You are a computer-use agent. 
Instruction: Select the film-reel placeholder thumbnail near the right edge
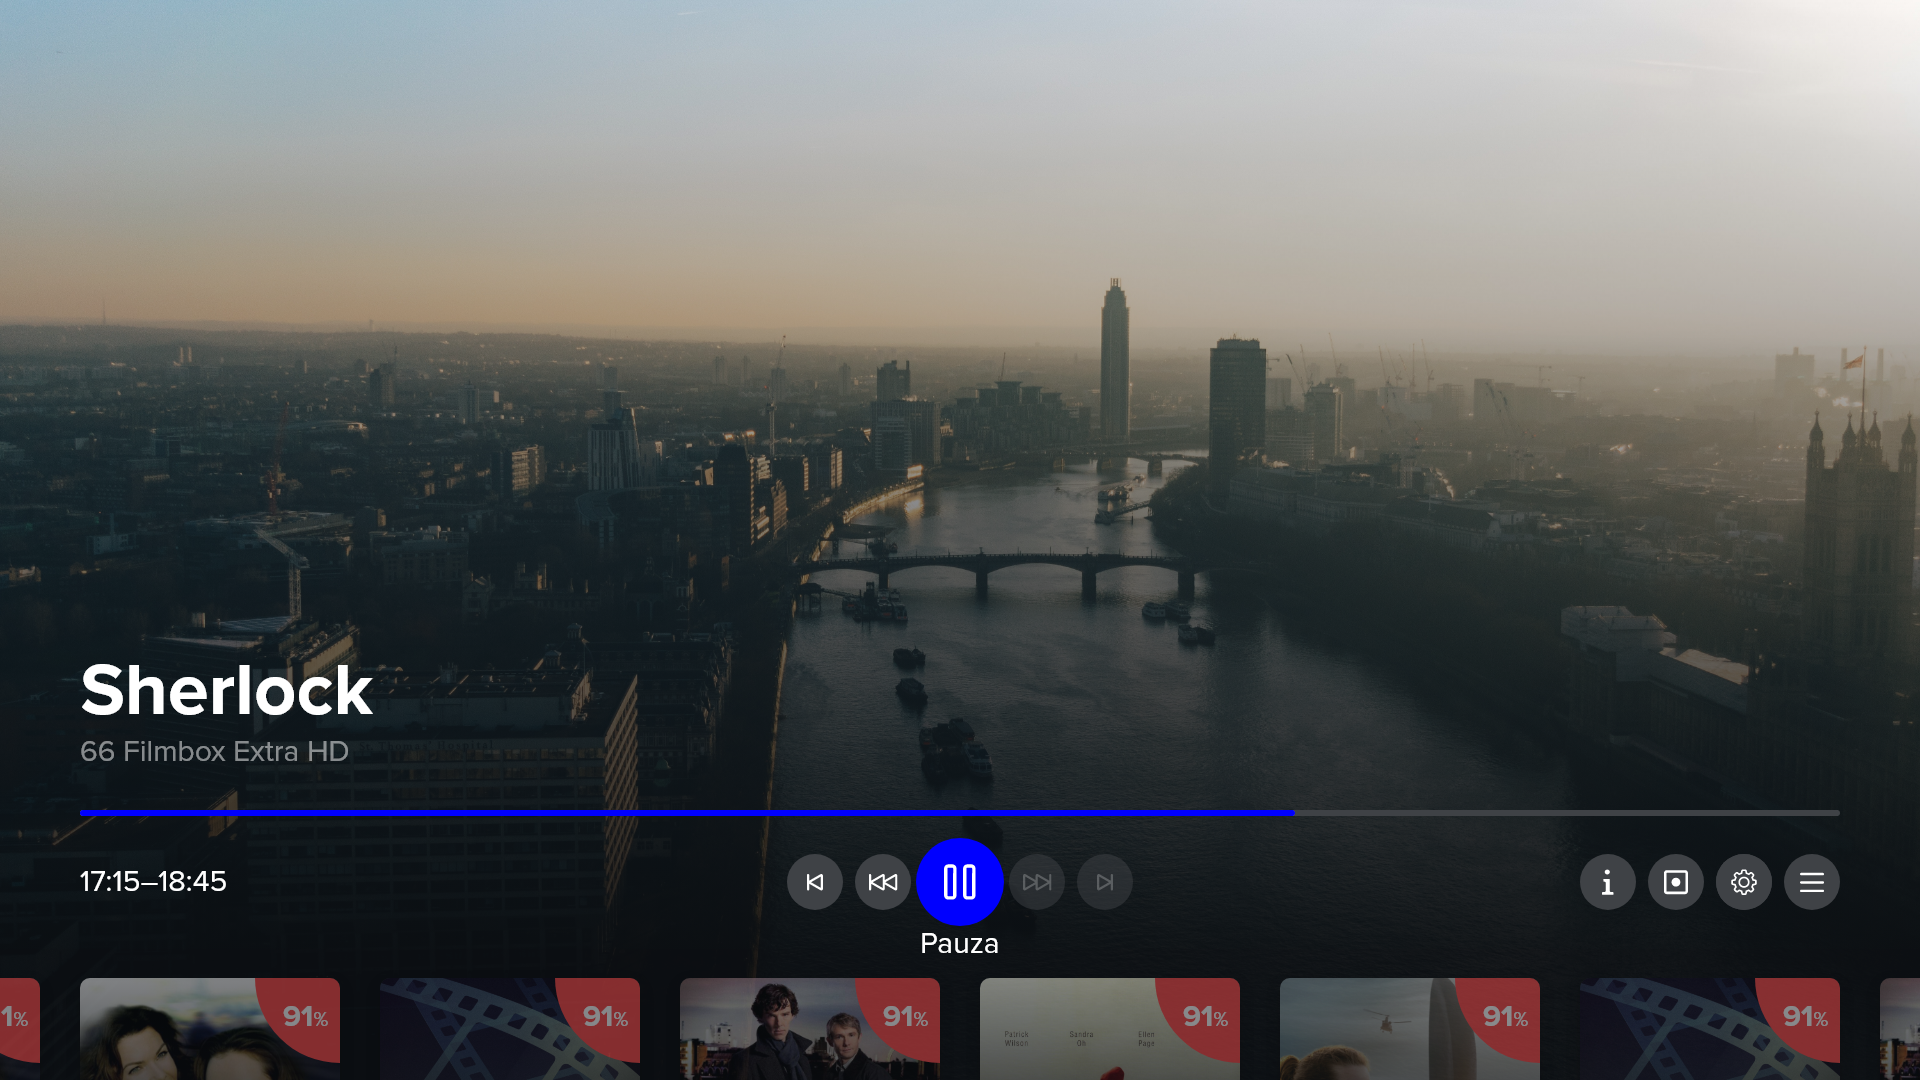pyautogui.click(x=1710, y=1029)
